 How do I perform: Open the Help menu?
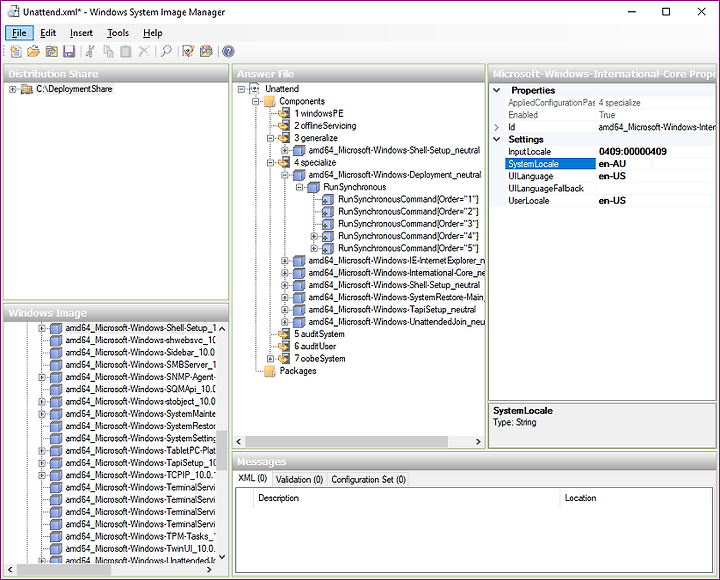(x=152, y=33)
